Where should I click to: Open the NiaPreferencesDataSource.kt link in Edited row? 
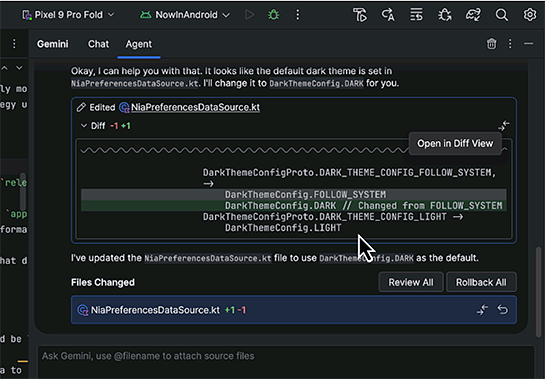click(195, 107)
